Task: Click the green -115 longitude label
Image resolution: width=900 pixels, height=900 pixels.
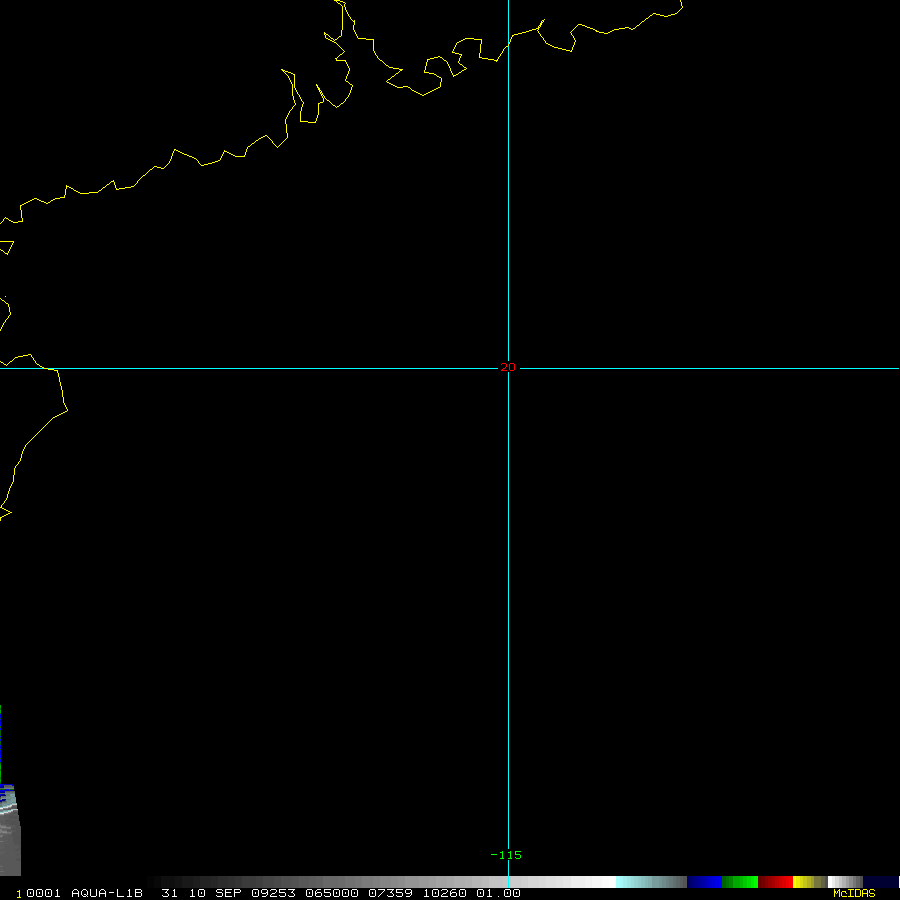Action: 506,855
